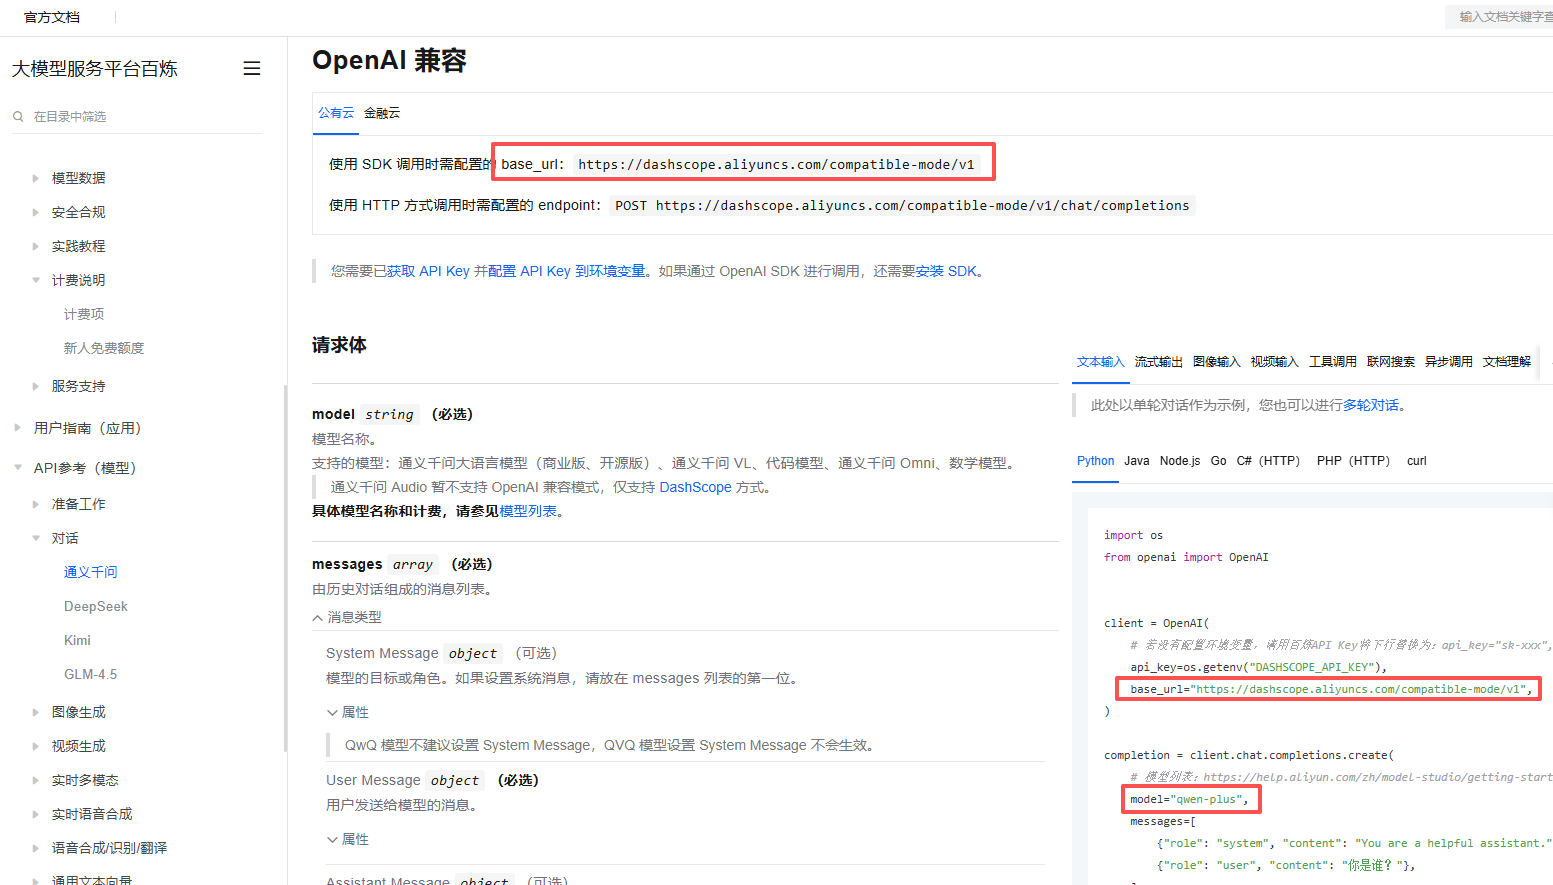Viewport: 1553px width, 885px height.
Task: Open the 流式输出 example tab
Action: [x=1158, y=361]
